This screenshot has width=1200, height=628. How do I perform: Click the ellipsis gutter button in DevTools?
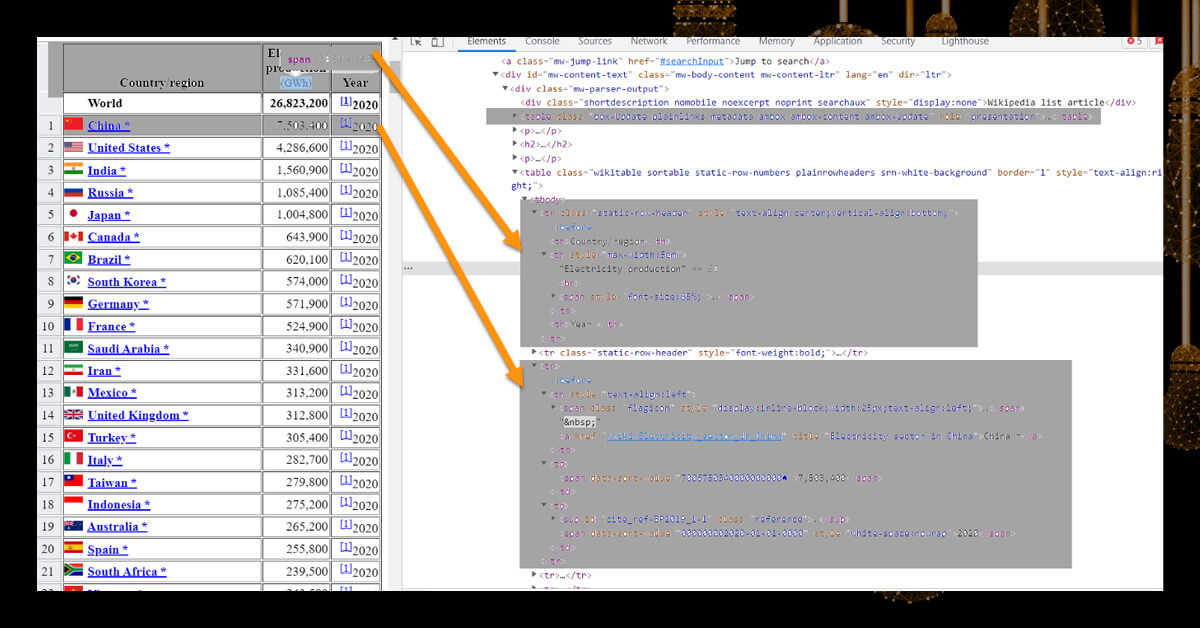[408, 268]
